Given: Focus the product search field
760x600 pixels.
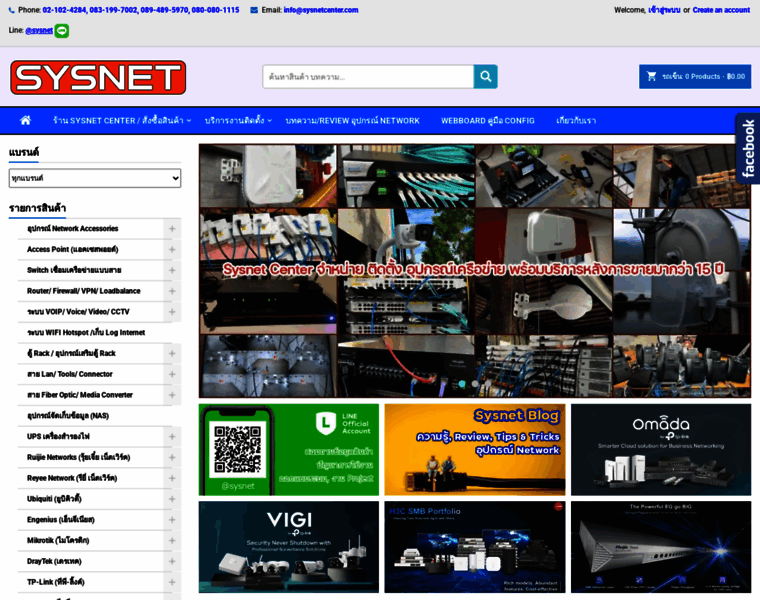Looking at the screenshot, I should pyautogui.click(x=368, y=77).
